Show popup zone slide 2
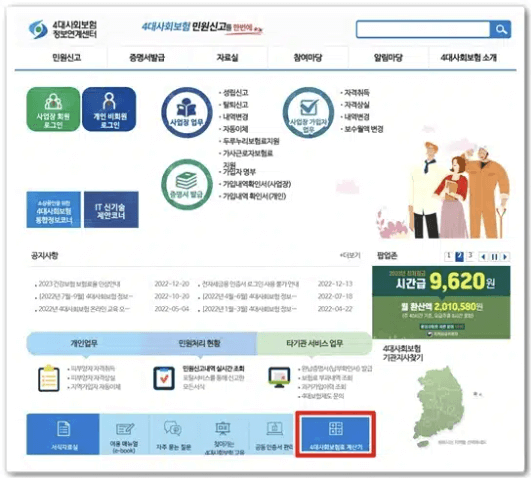The image size is (531, 478). coord(460,256)
